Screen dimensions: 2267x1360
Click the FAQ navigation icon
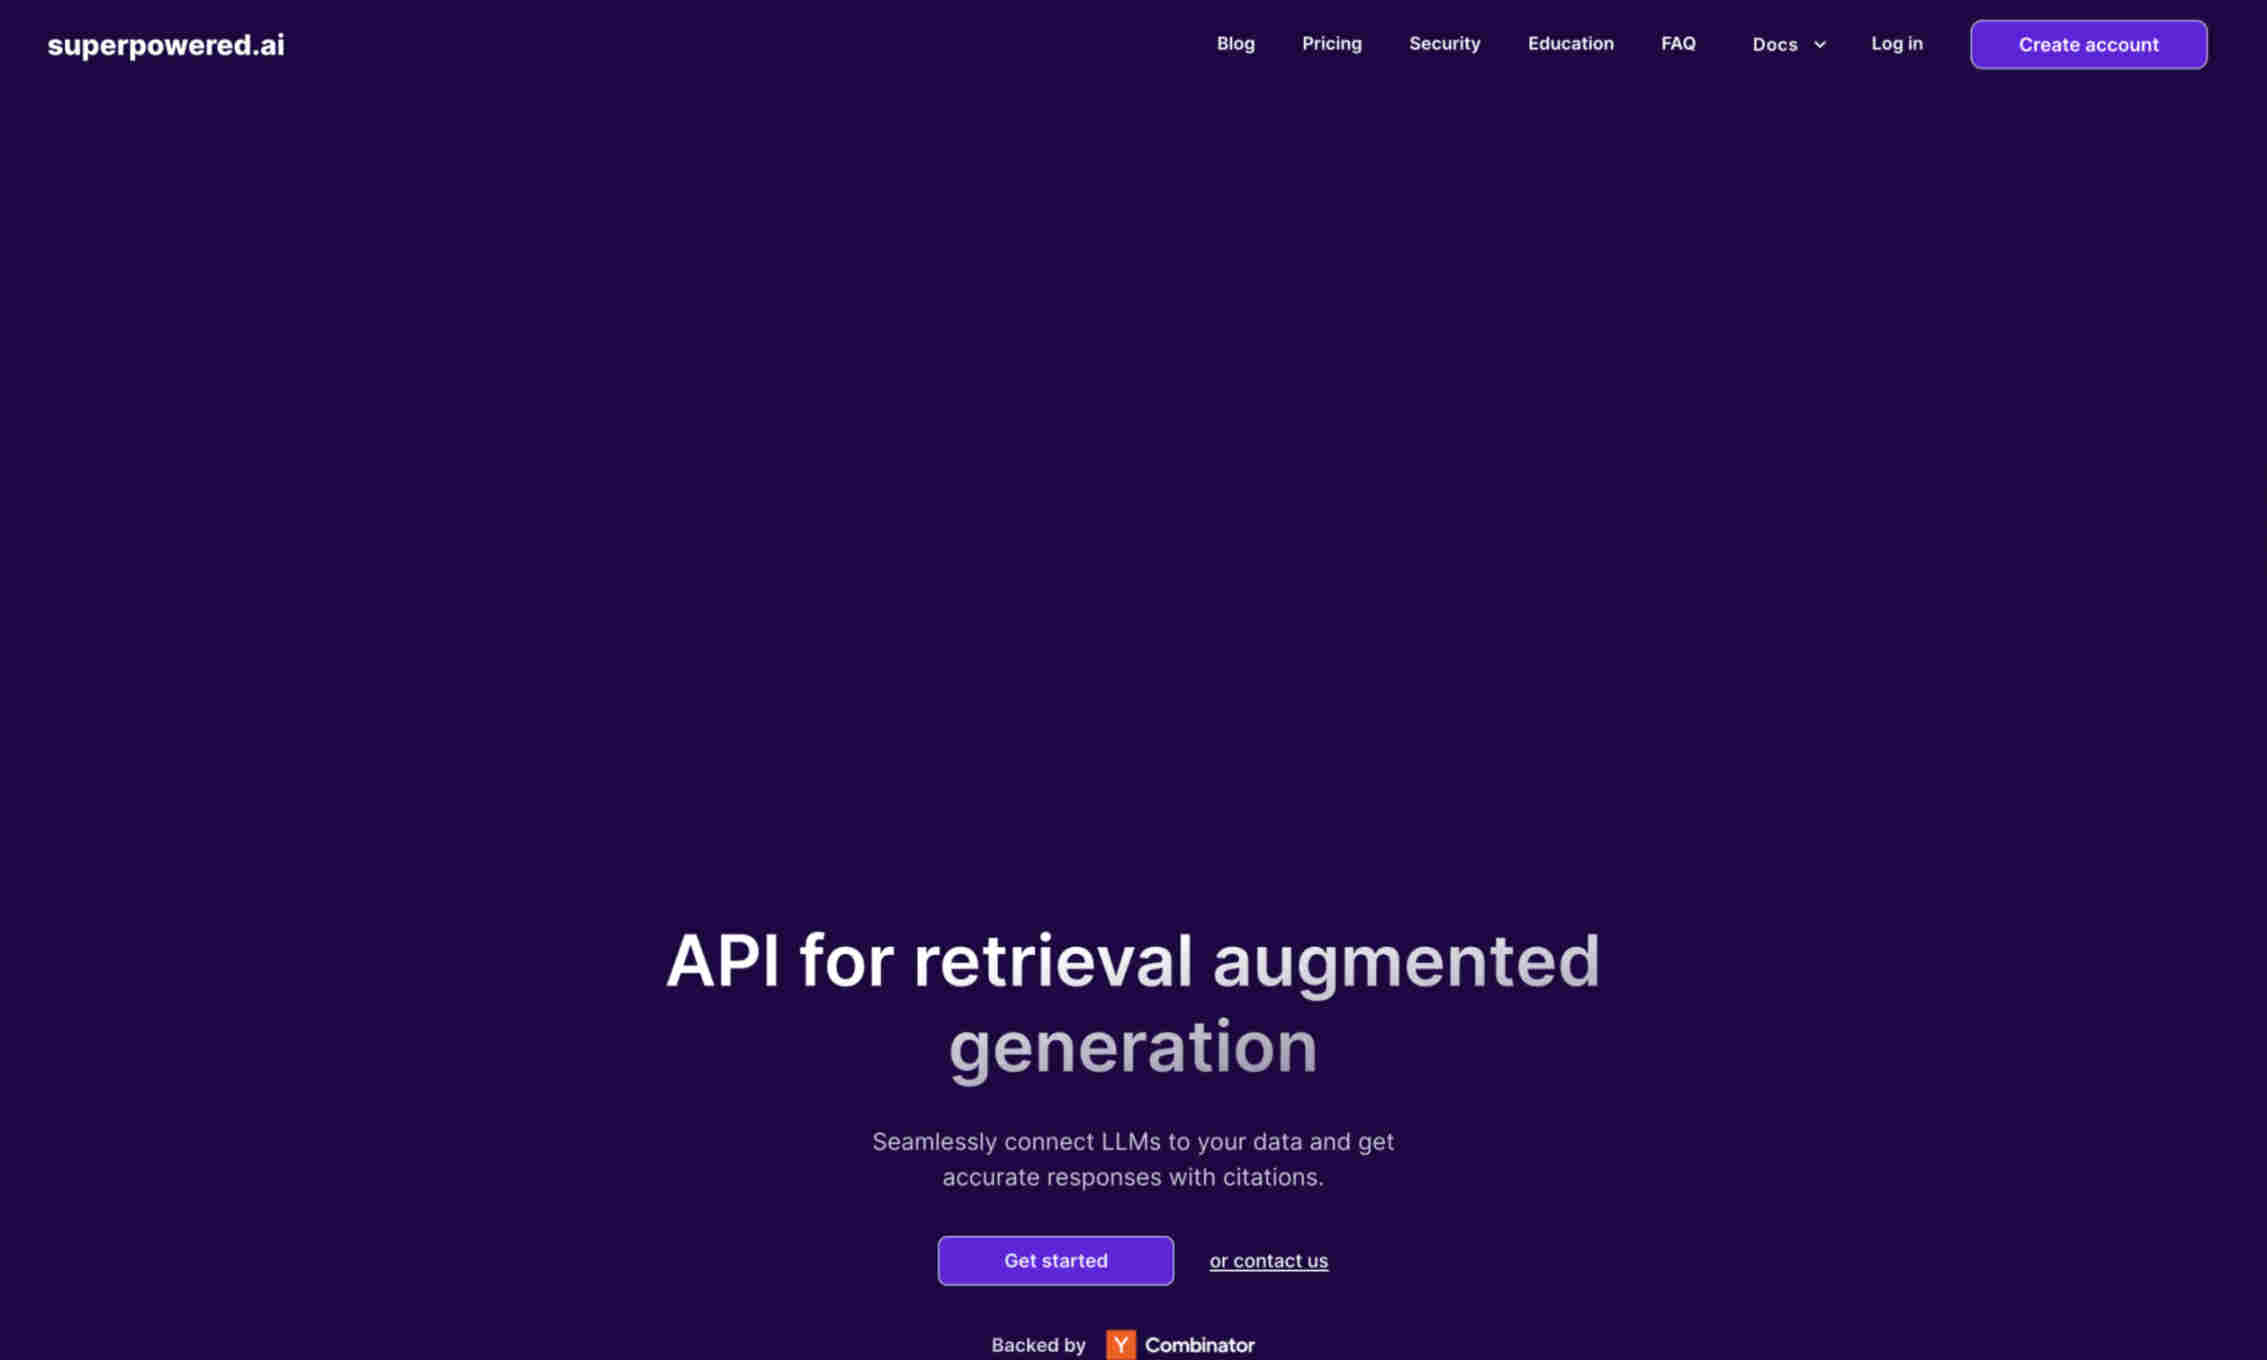1678,42
